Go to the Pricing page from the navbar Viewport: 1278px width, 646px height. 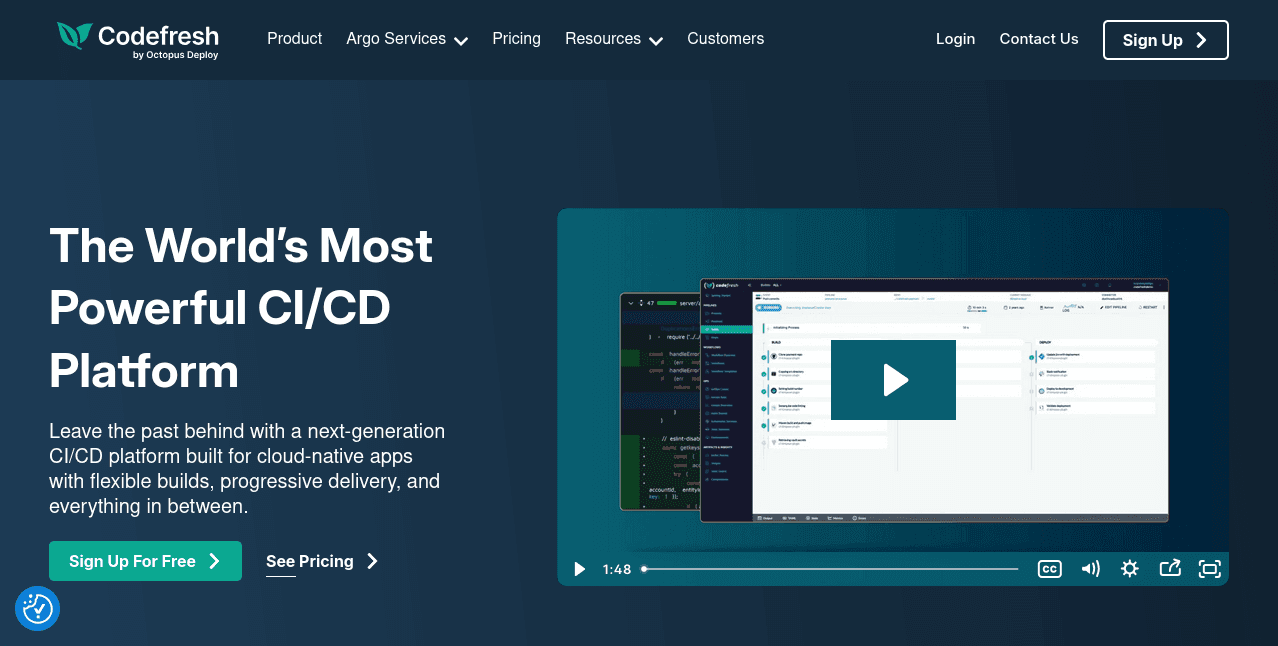click(516, 39)
